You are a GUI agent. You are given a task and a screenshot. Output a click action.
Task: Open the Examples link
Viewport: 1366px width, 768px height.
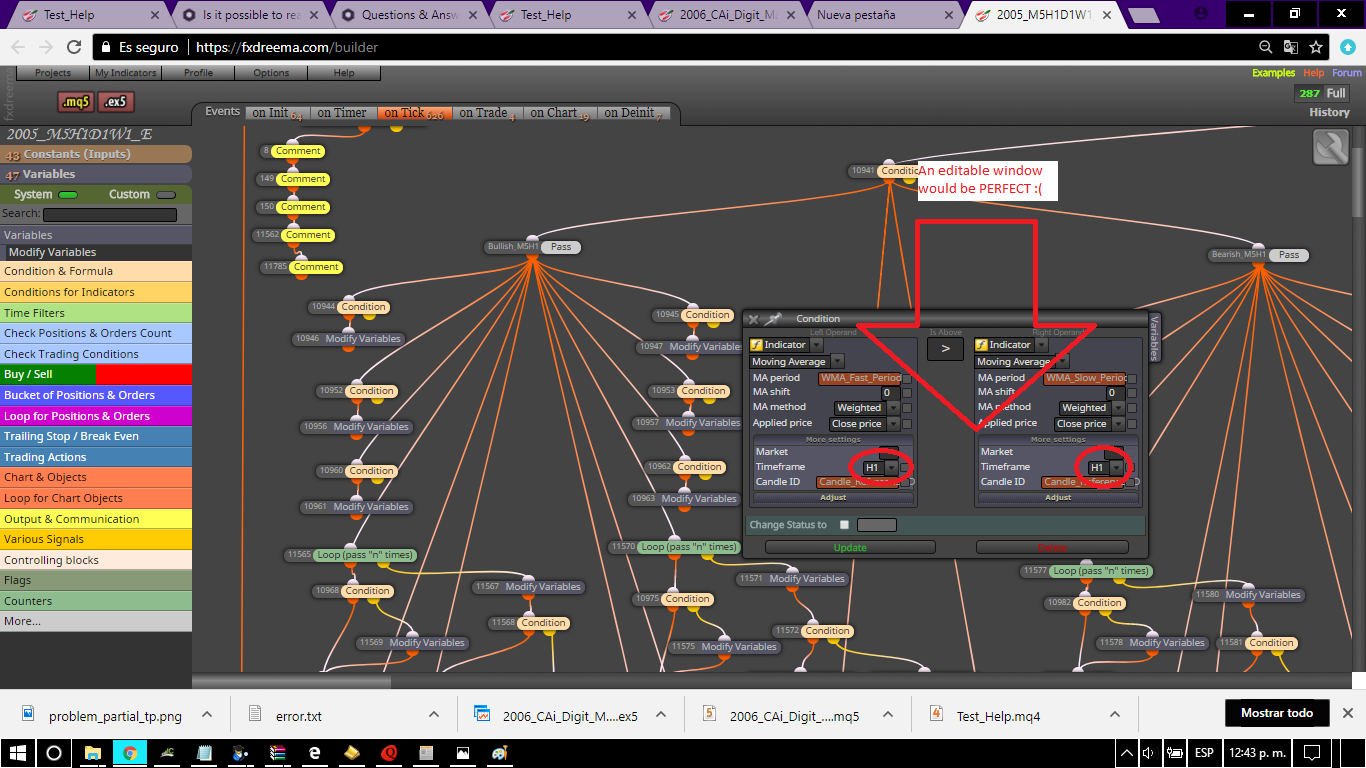(x=1273, y=73)
